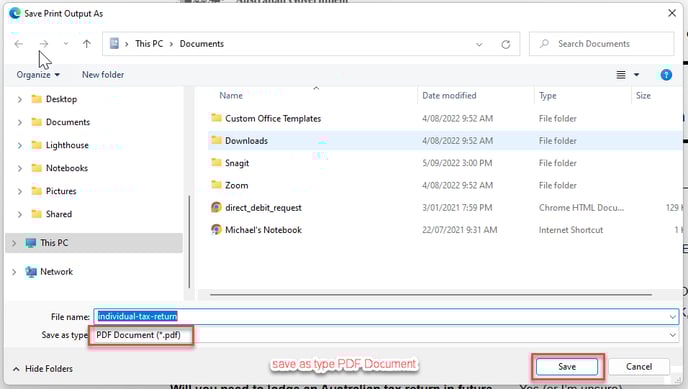Click the Save button

coord(567,367)
